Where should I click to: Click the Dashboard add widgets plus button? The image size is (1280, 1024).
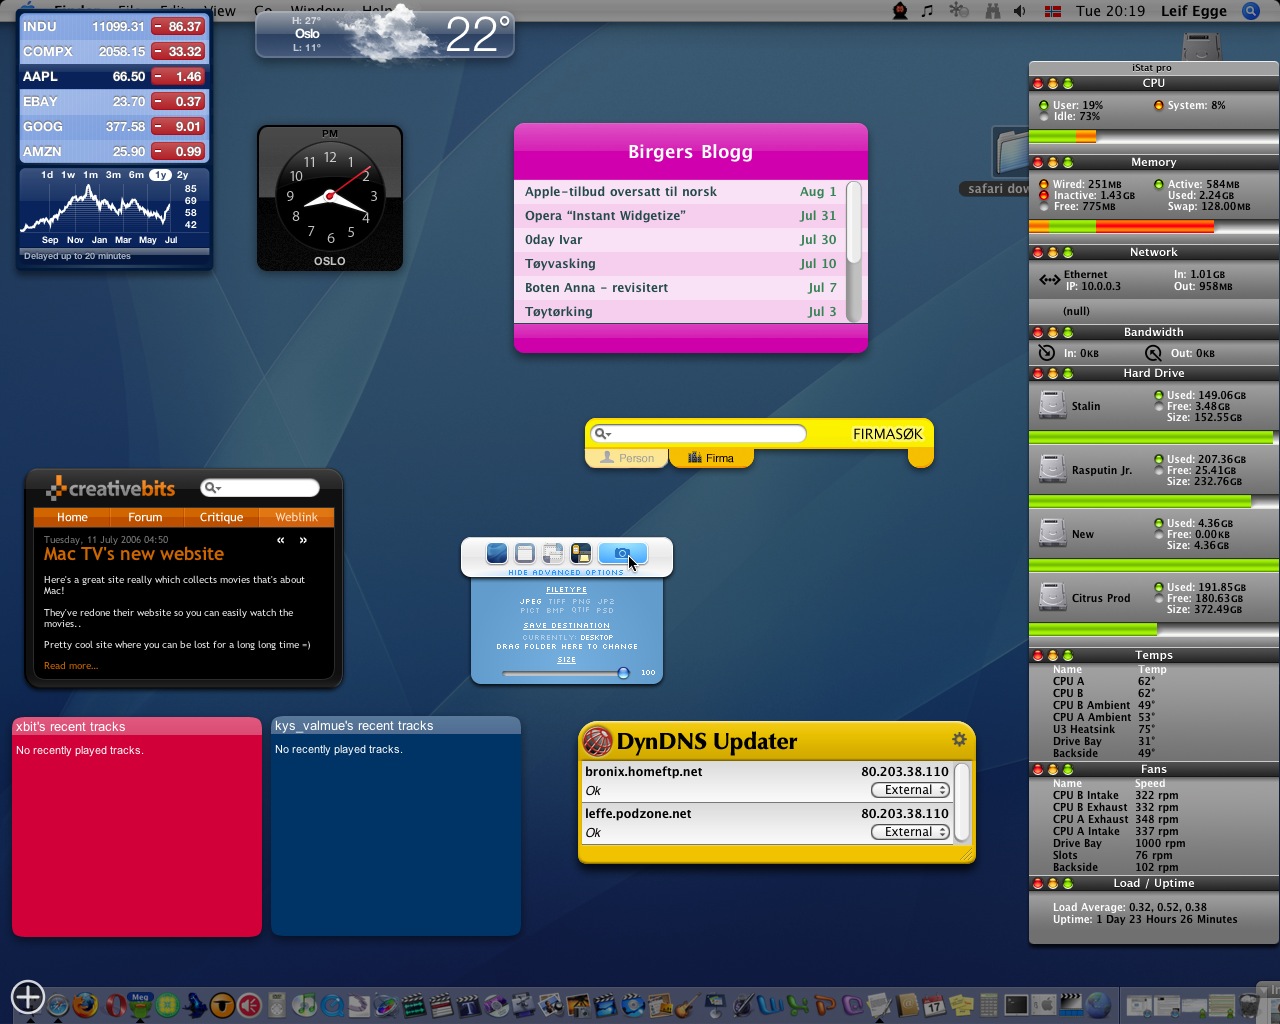coord(28,996)
